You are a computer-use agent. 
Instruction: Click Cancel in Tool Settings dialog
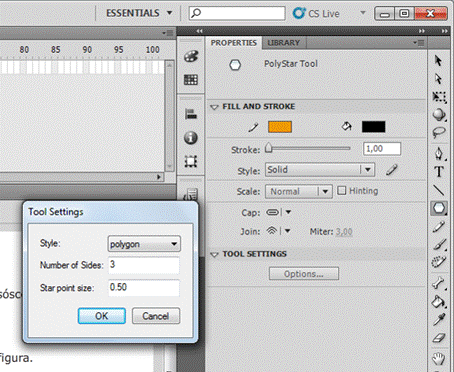point(156,316)
